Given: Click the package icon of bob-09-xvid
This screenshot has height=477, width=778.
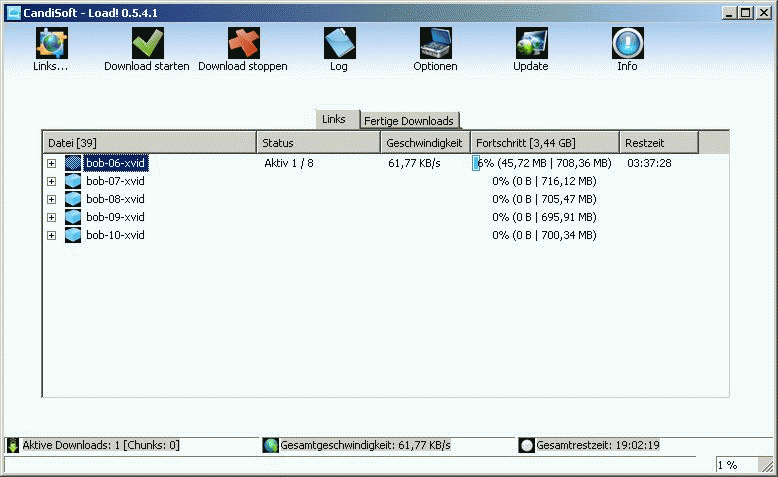Looking at the screenshot, I should [73, 217].
